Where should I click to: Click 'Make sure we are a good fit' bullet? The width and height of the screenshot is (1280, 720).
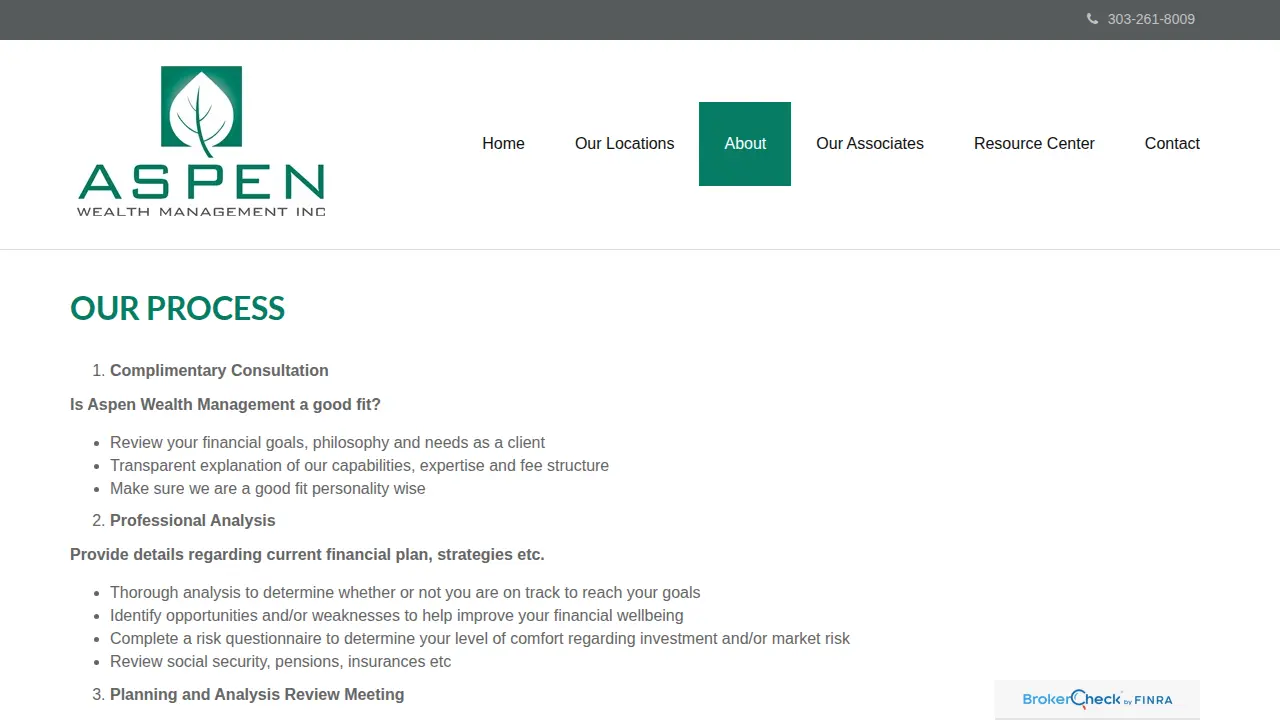(267, 488)
